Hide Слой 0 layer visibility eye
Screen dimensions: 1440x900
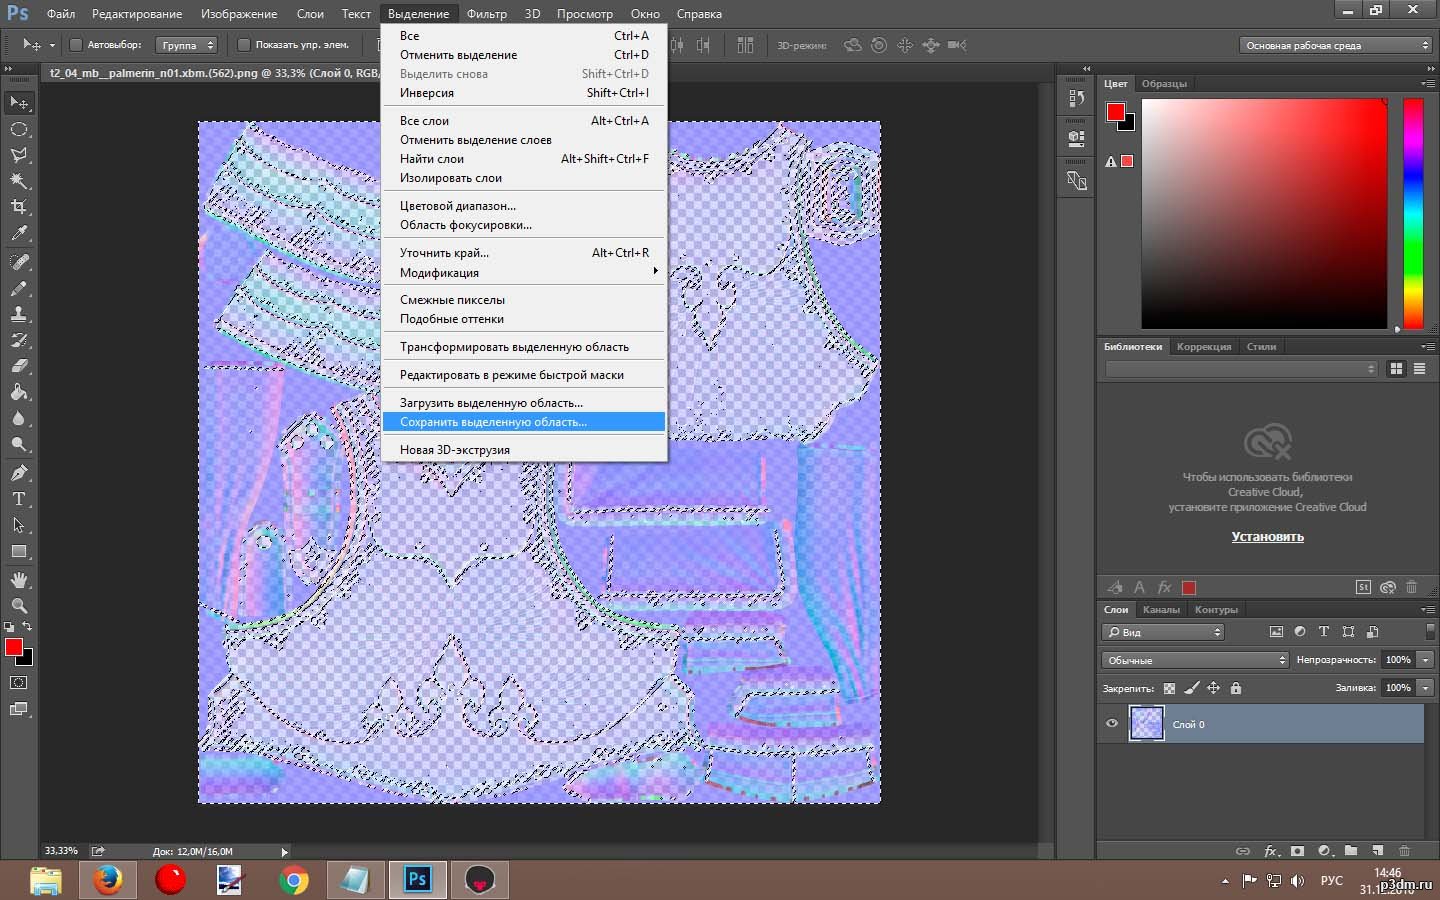(1111, 724)
